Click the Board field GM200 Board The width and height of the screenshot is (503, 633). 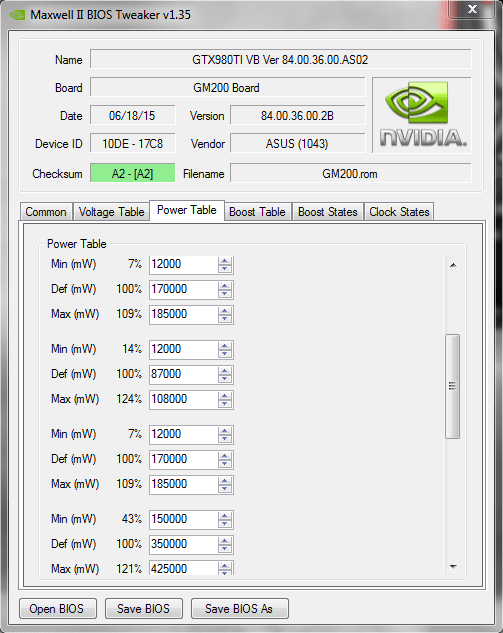[x=228, y=87]
